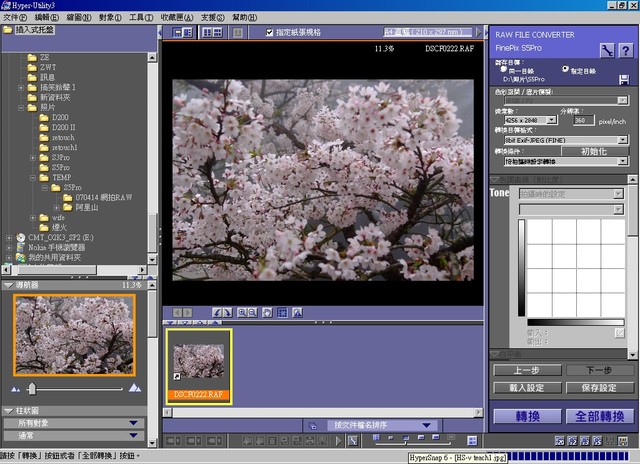The width and height of the screenshot is (640, 464).
Task: Select the DSCF0222.RAF thumbnail in filmstrip
Action: click(x=199, y=366)
